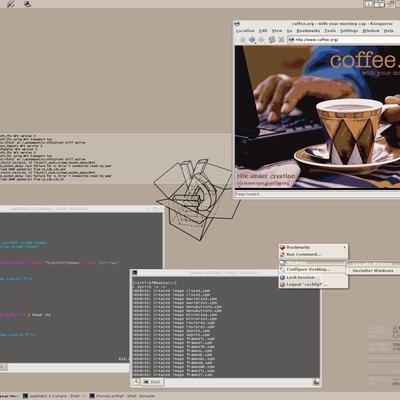Click Konqueror Back arrow icon

(252, 40)
